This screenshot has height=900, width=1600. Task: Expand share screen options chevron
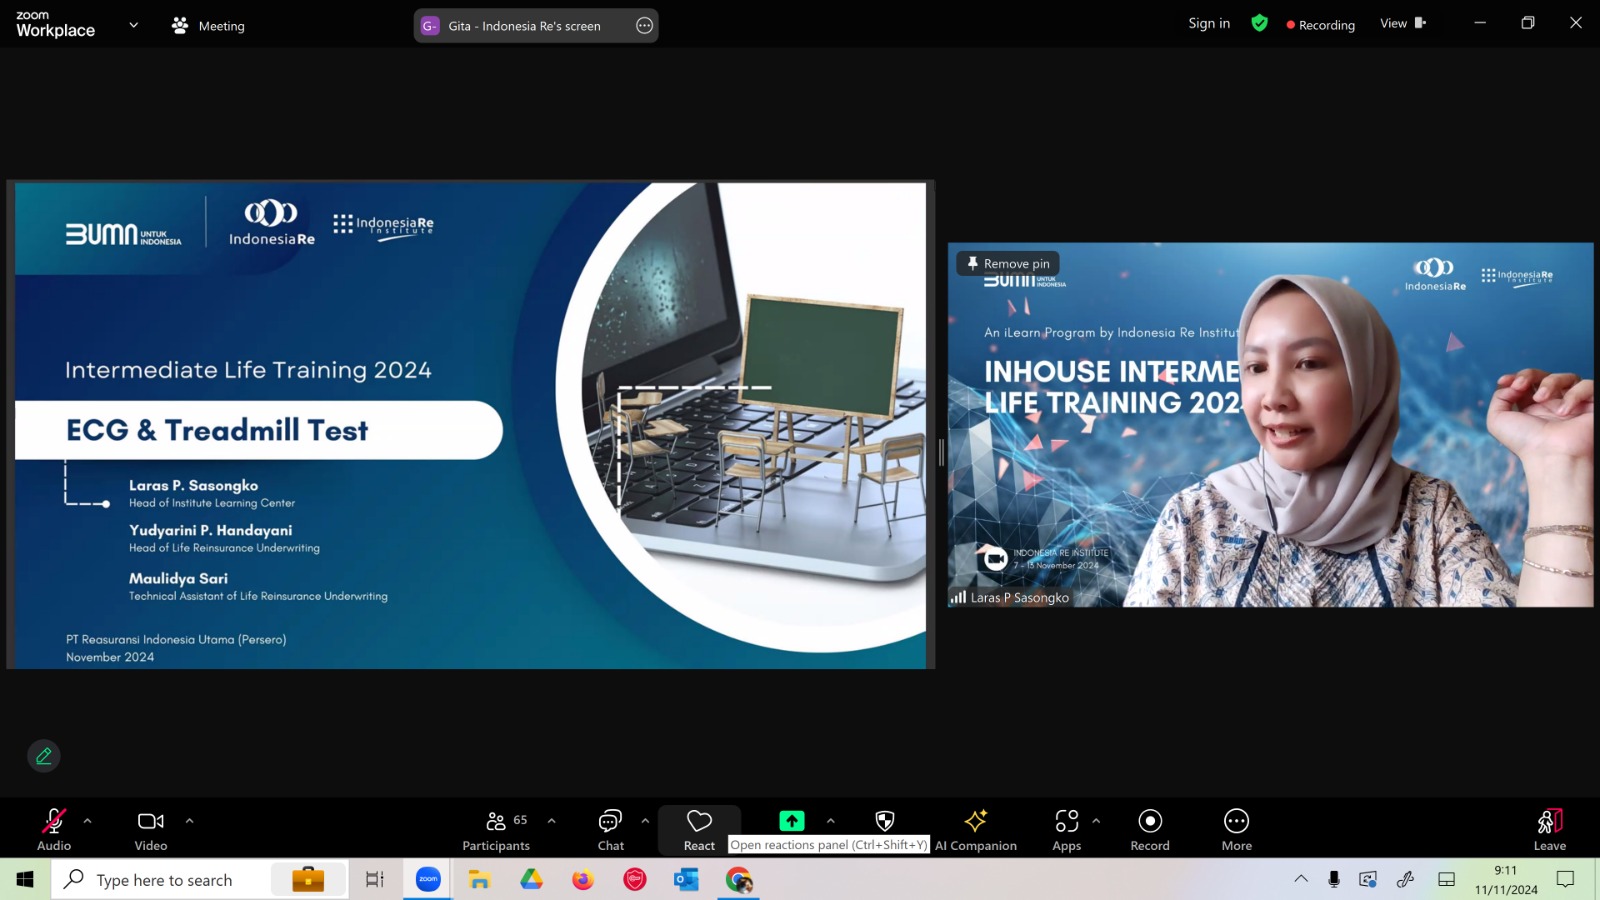click(x=831, y=821)
